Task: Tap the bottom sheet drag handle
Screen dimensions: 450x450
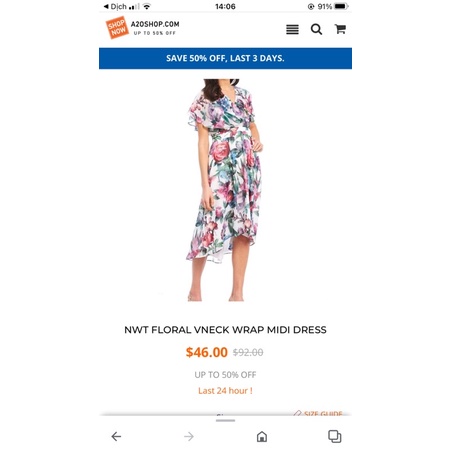Action: point(225,421)
